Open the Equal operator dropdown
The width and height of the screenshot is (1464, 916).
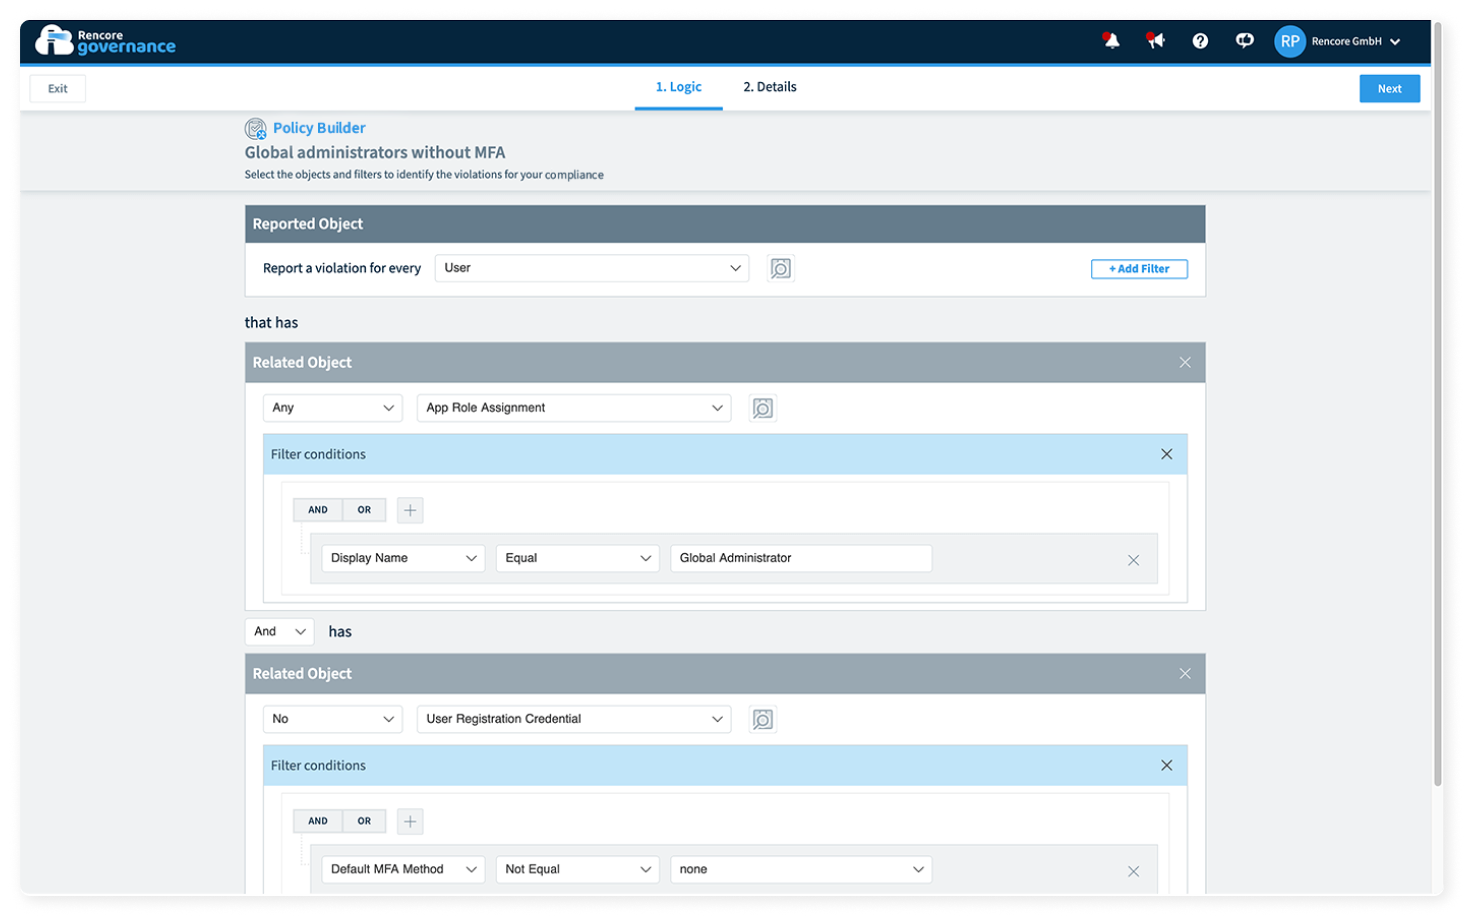[x=577, y=558]
